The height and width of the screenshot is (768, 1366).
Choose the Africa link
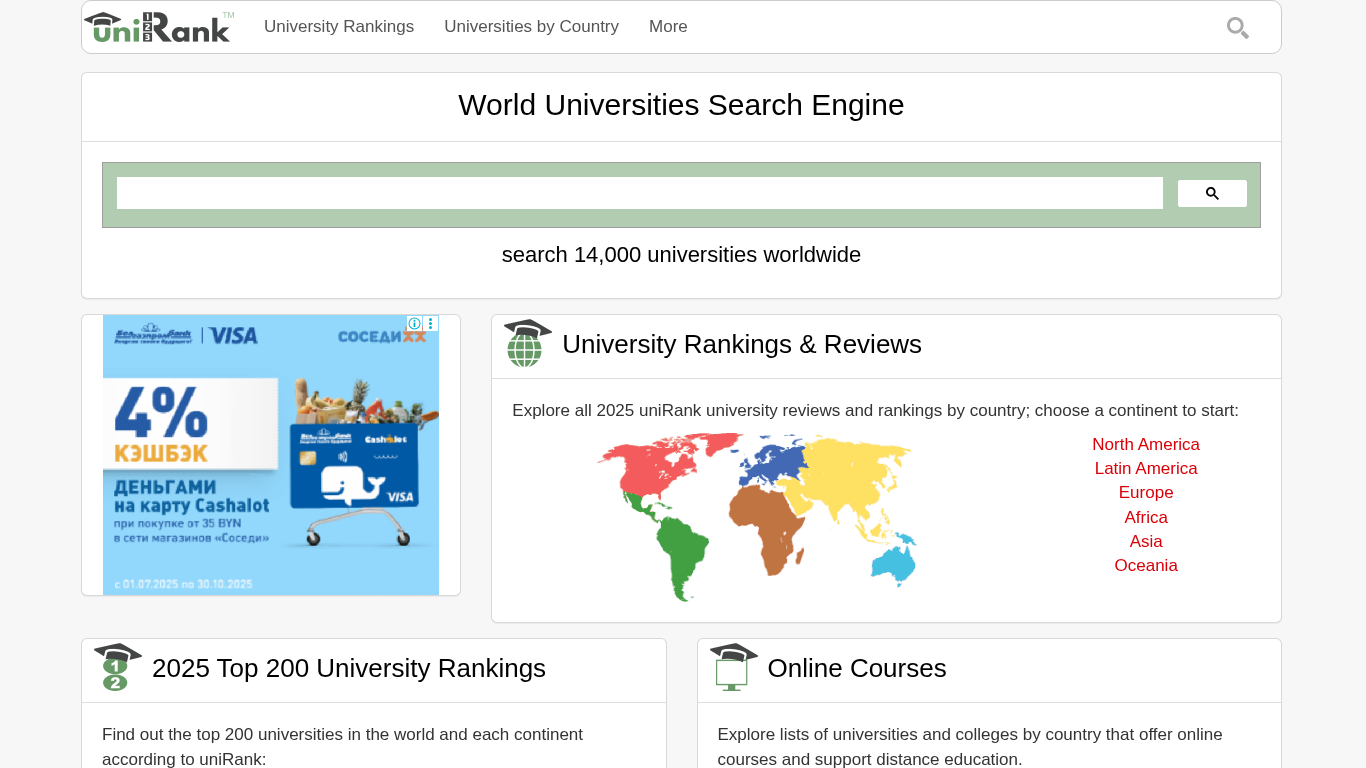point(1145,517)
